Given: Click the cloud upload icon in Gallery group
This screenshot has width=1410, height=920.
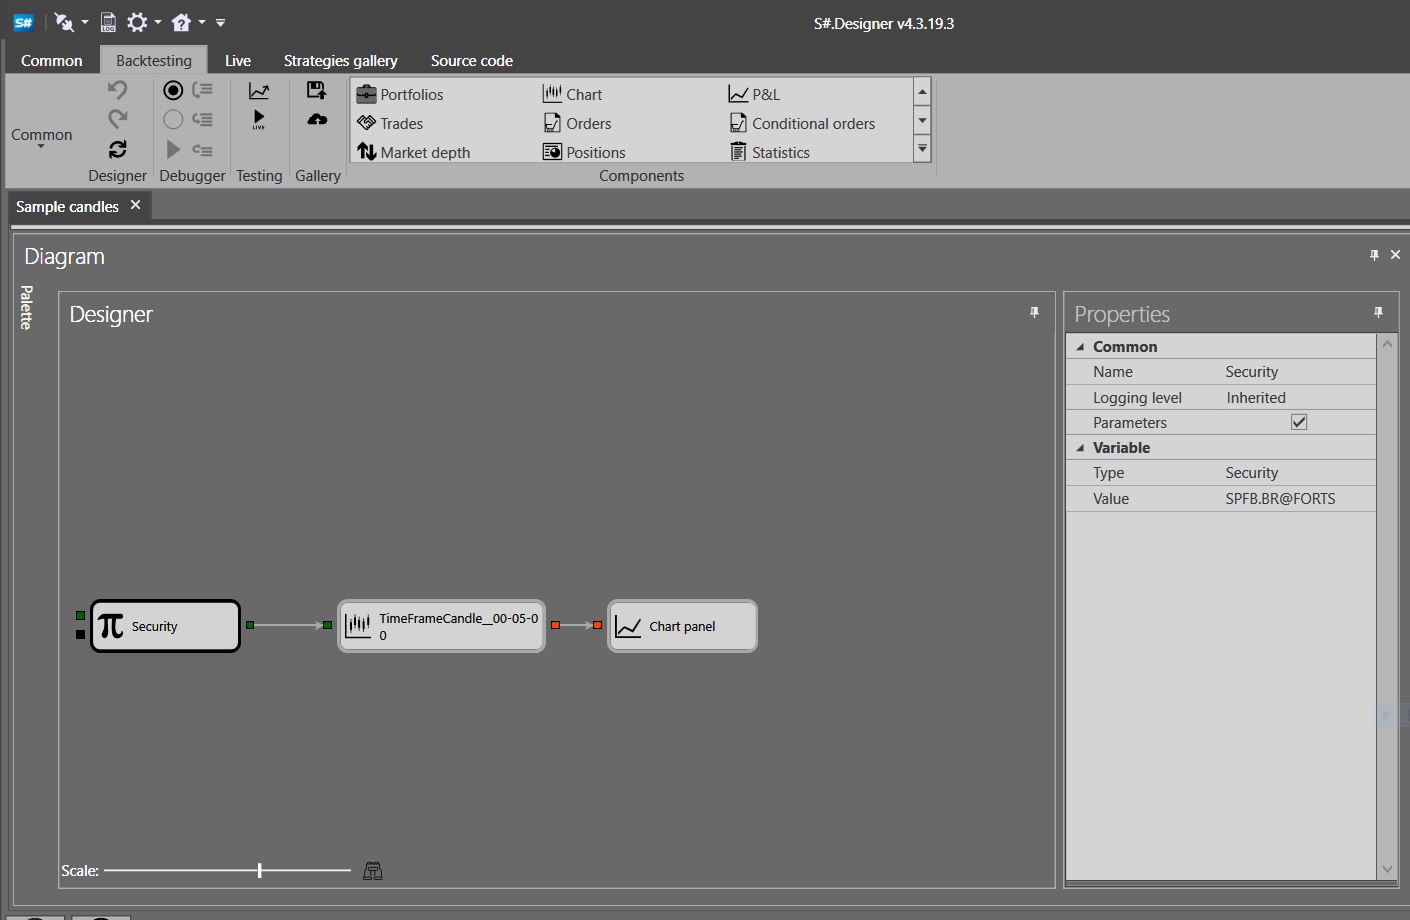Looking at the screenshot, I should (x=317, y=120).
